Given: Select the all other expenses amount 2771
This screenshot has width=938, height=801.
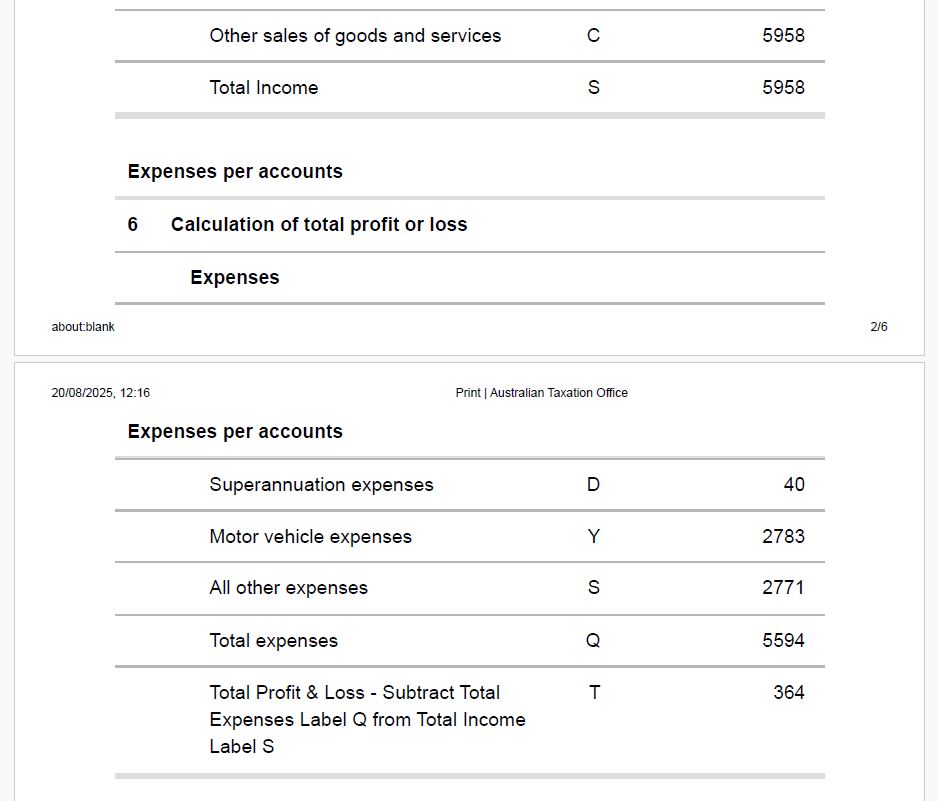Looking at the screenshot, I should (x=783, y=588).
